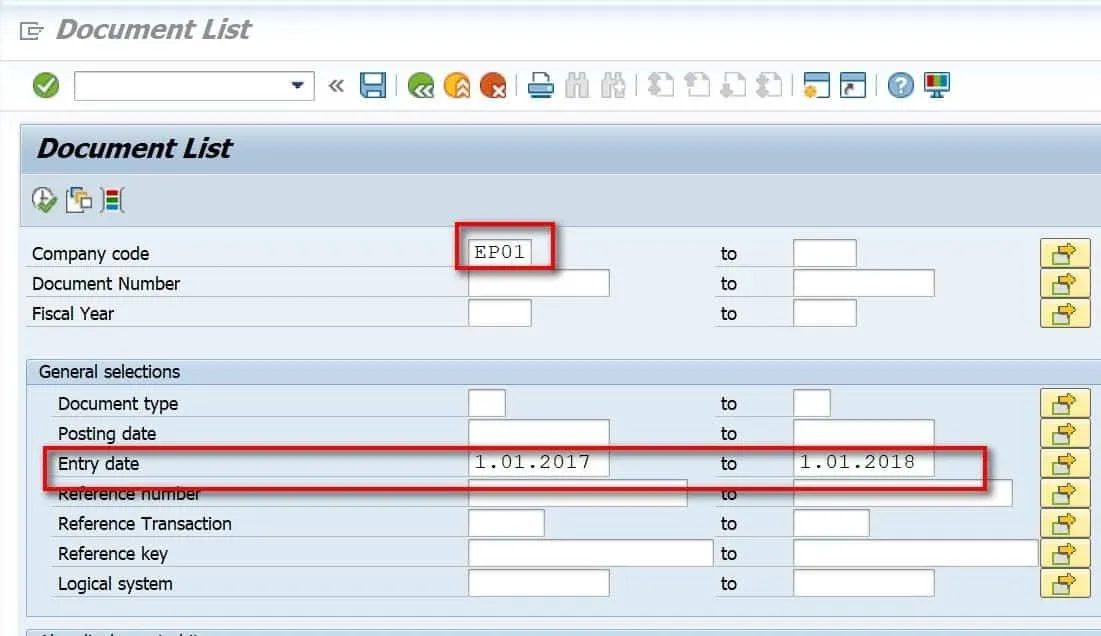Image resolution: width=1101 pixels, height=636 pixels.
Task: Execute the document list report
Action: click(x=43, y=199)
